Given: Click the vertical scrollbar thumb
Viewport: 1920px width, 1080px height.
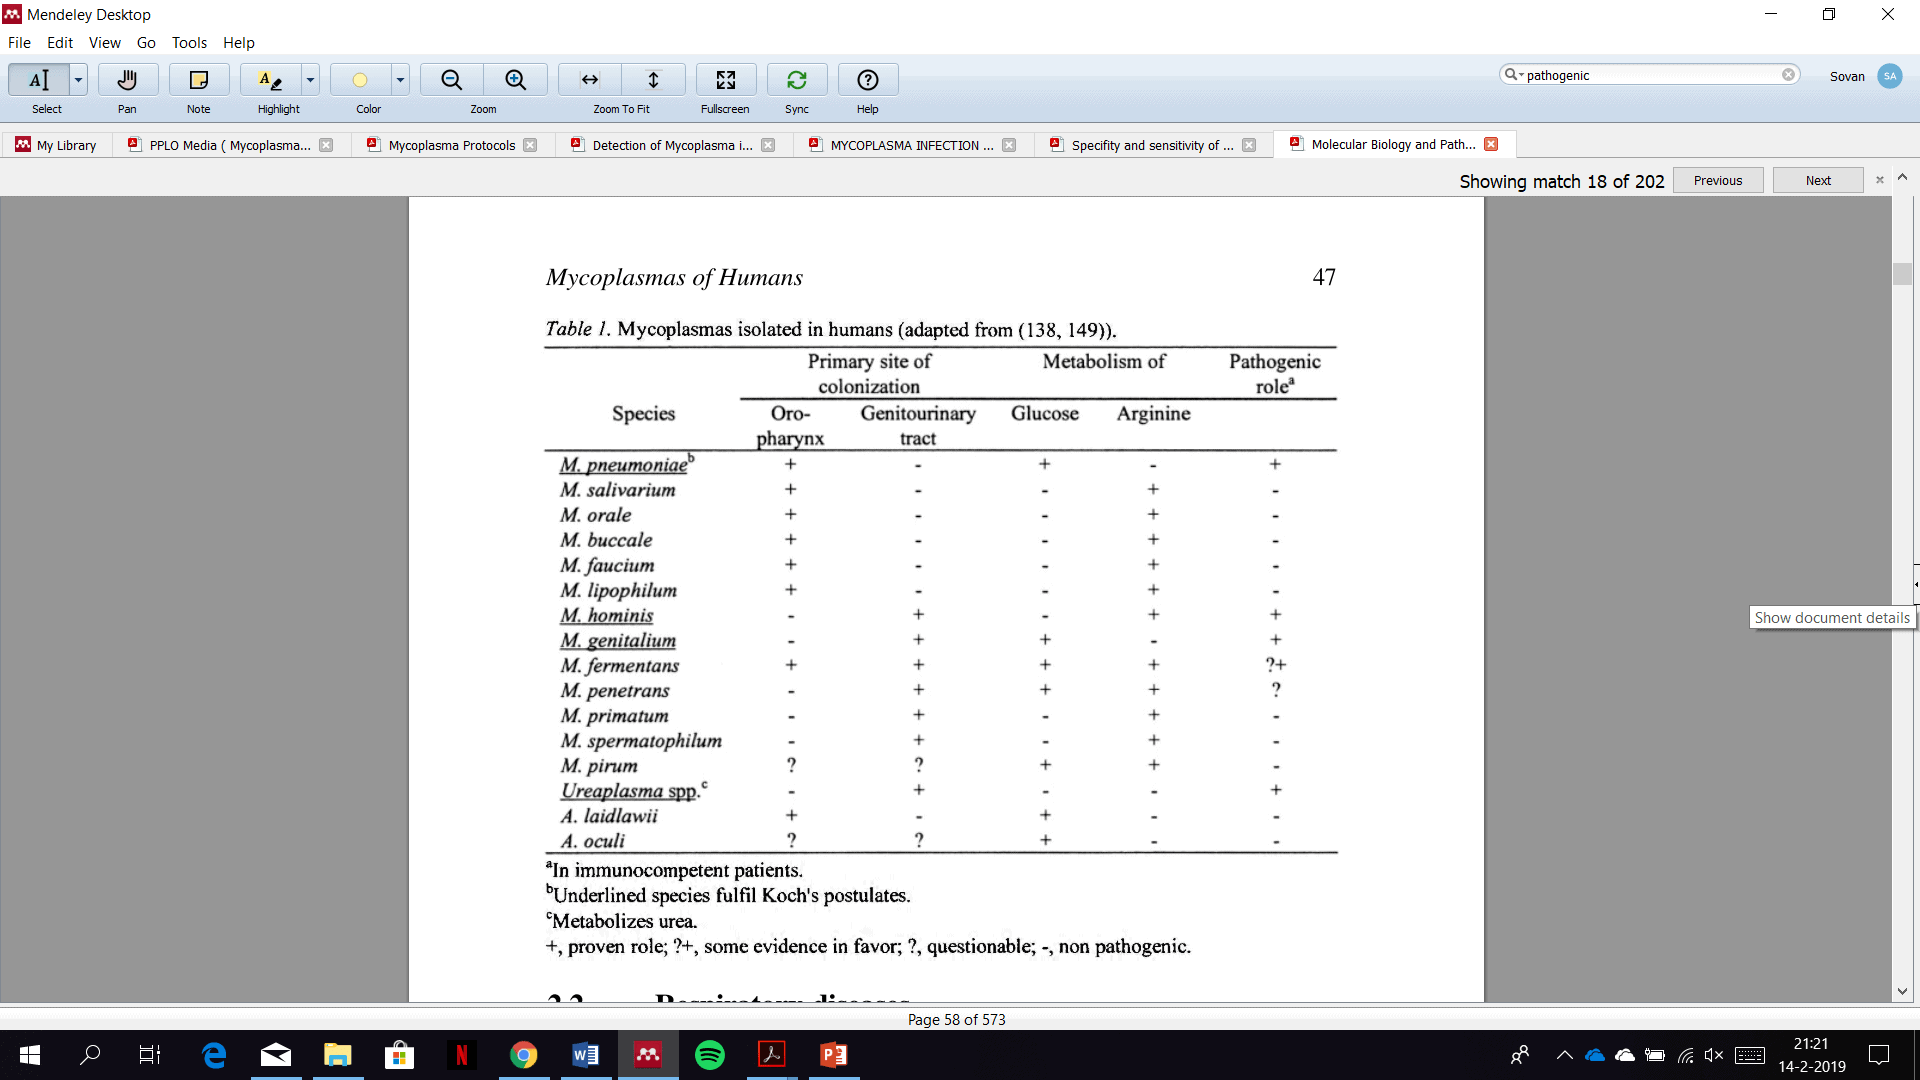Looking at the screenshot, I should tap(1902, 273).
